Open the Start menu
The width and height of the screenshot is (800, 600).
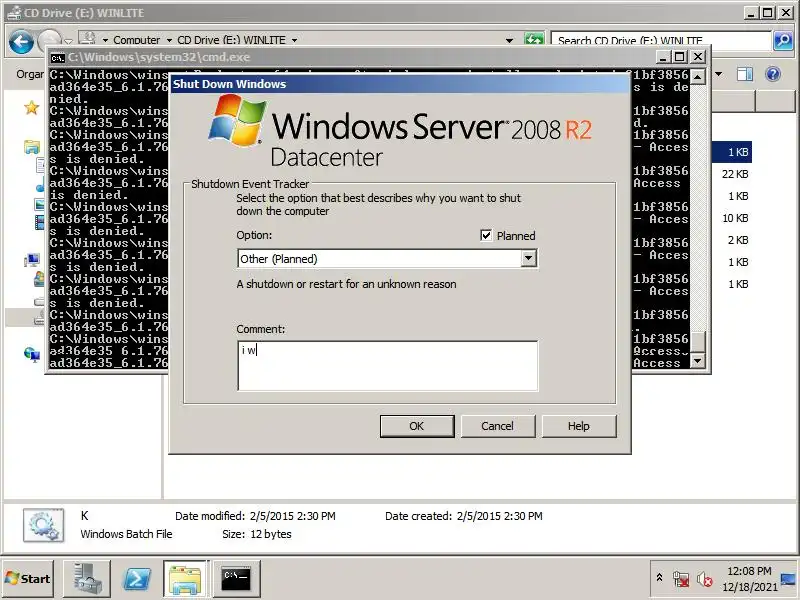pos(28,579)
